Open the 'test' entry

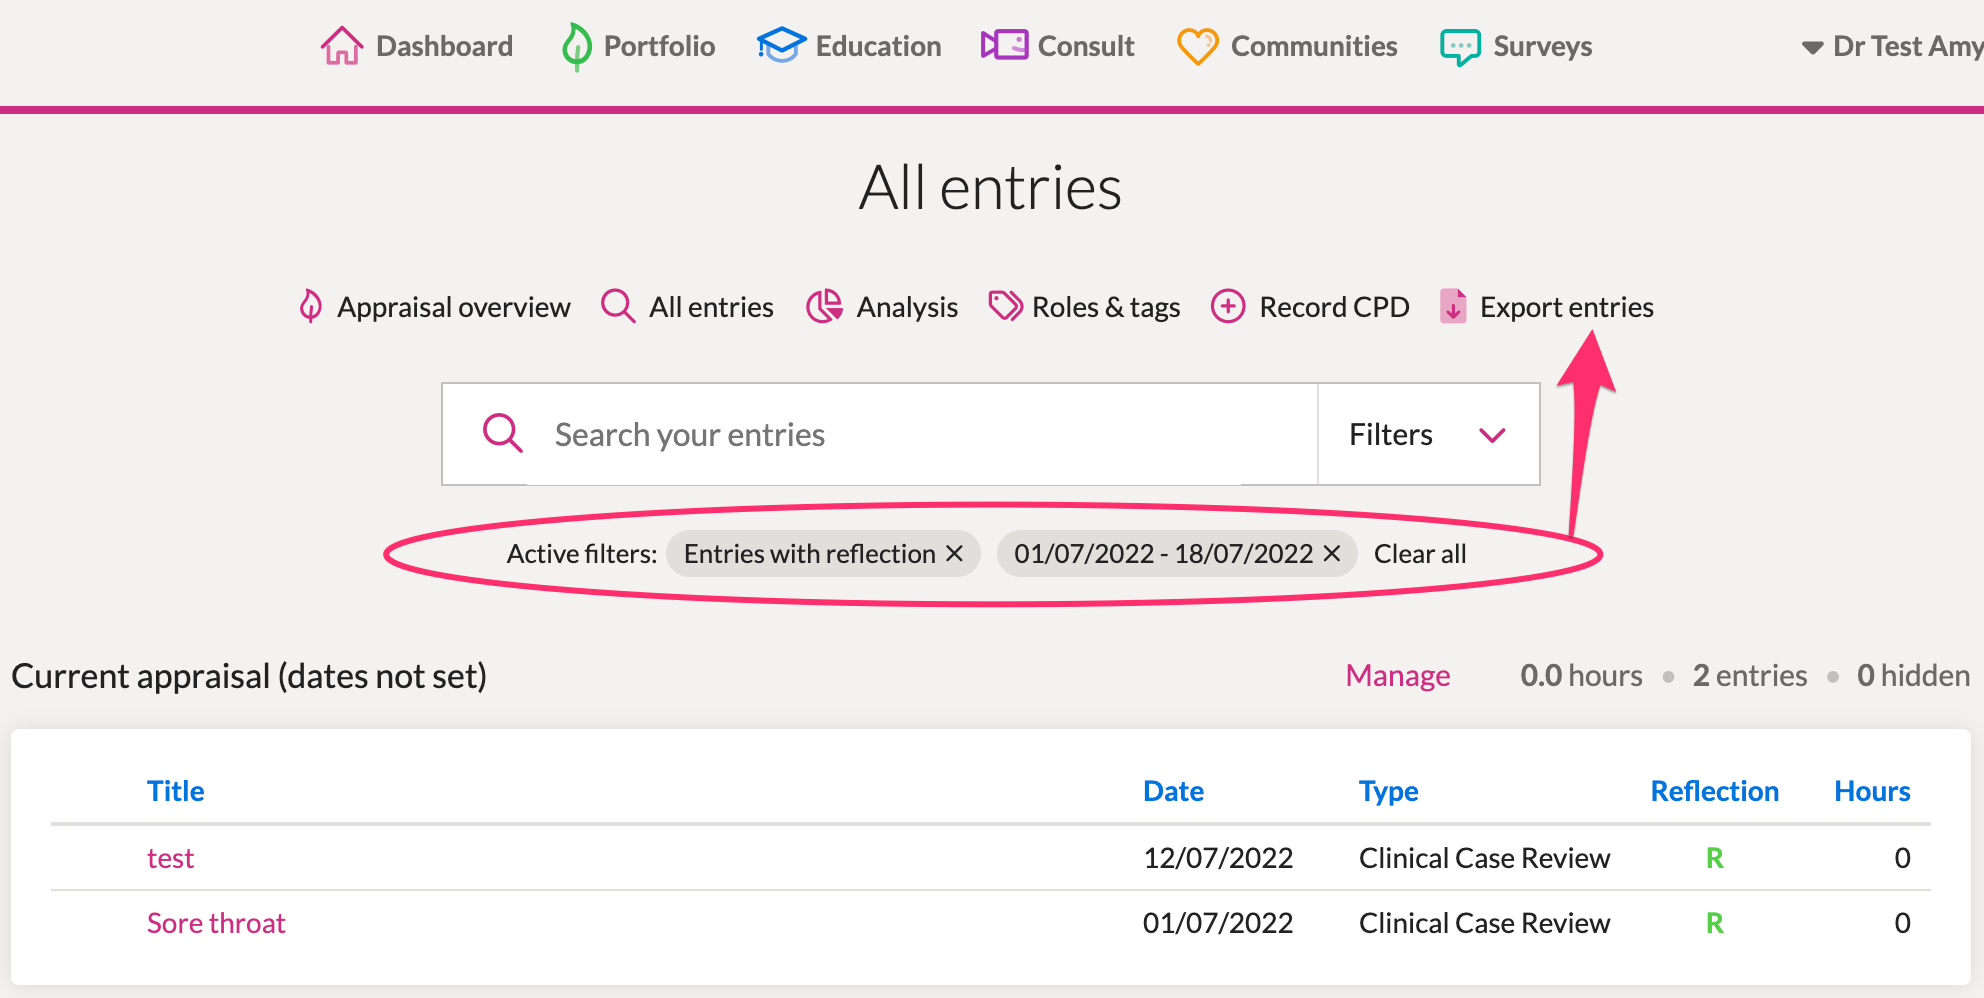pos(170,858)
